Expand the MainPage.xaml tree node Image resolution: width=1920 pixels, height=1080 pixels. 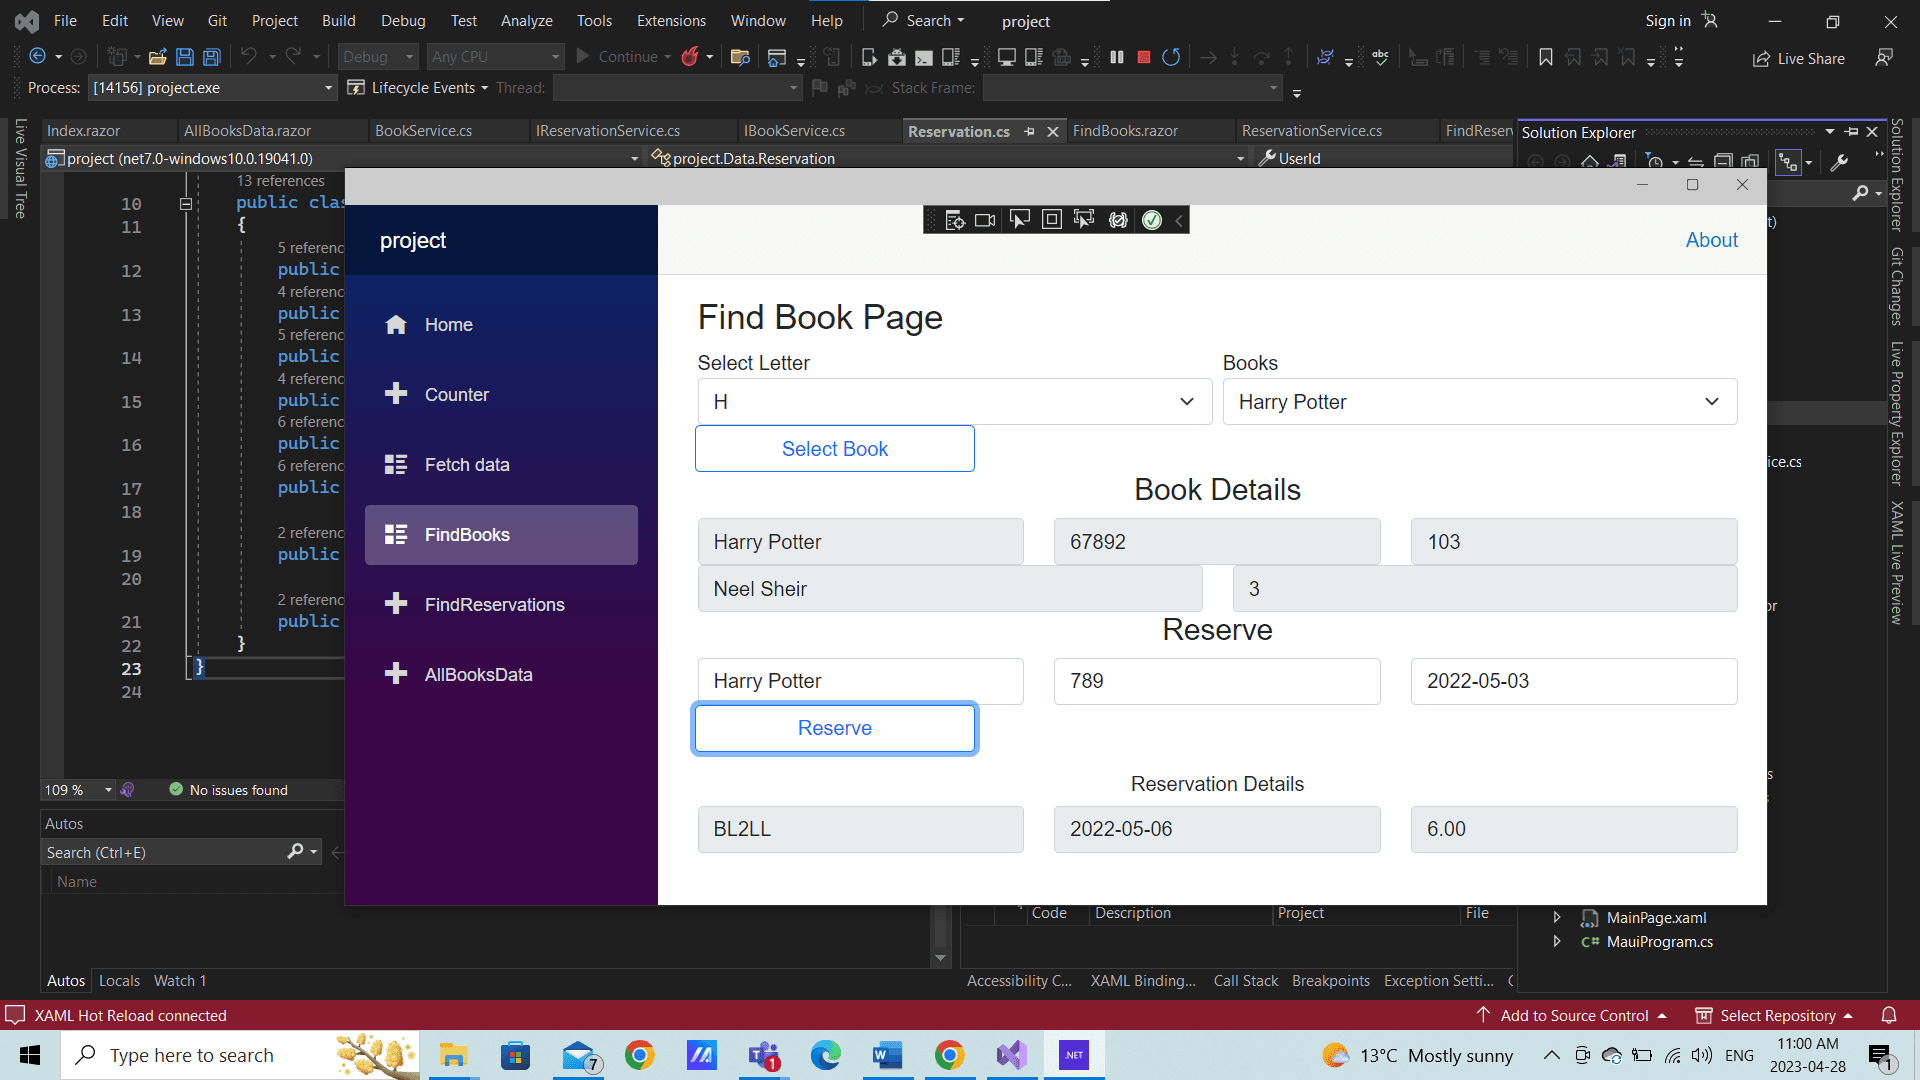(1557, 917)
